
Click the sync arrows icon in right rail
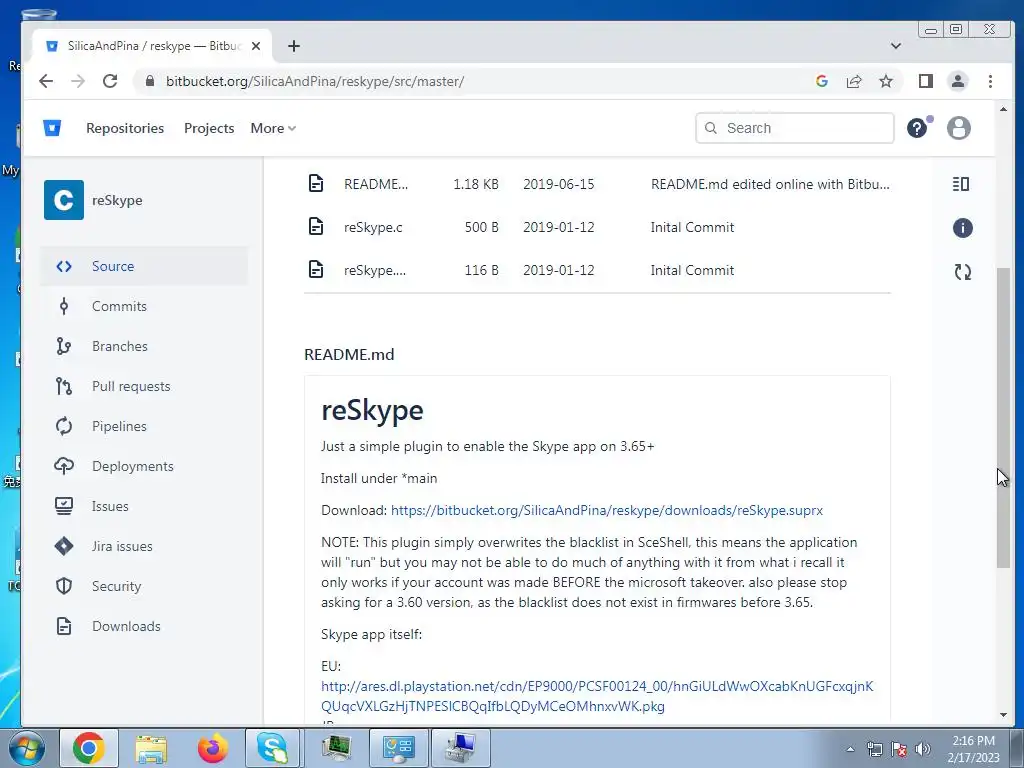tap(963, 272)
